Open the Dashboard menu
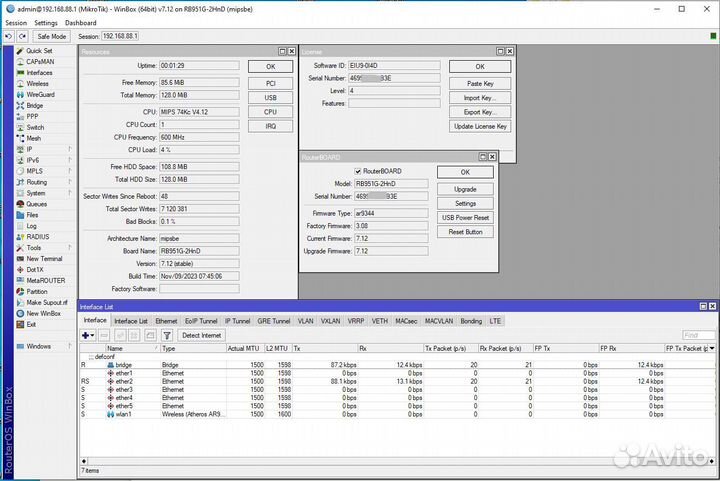720x481 pixels. pos(81,22)
